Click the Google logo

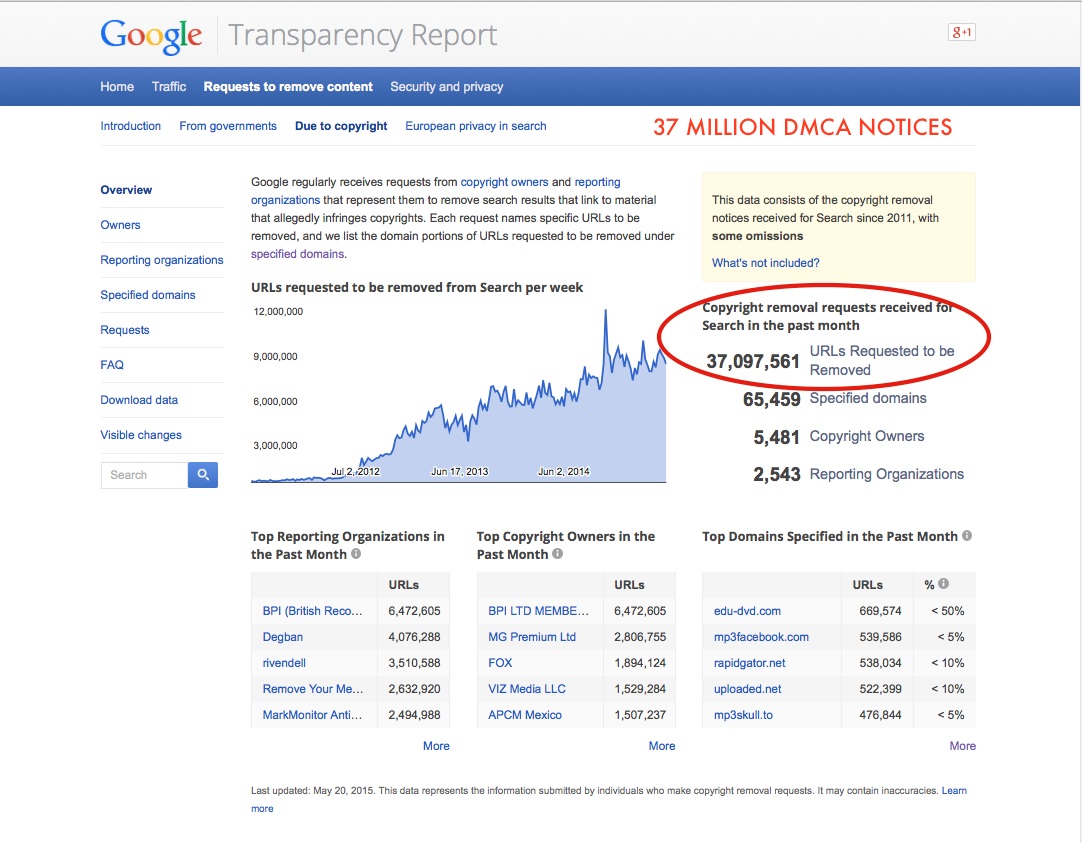coord(151,36)
